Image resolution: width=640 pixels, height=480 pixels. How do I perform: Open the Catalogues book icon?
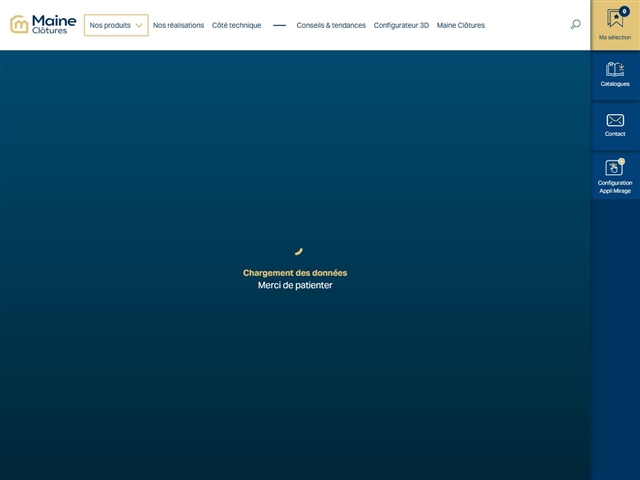[615, 69]
